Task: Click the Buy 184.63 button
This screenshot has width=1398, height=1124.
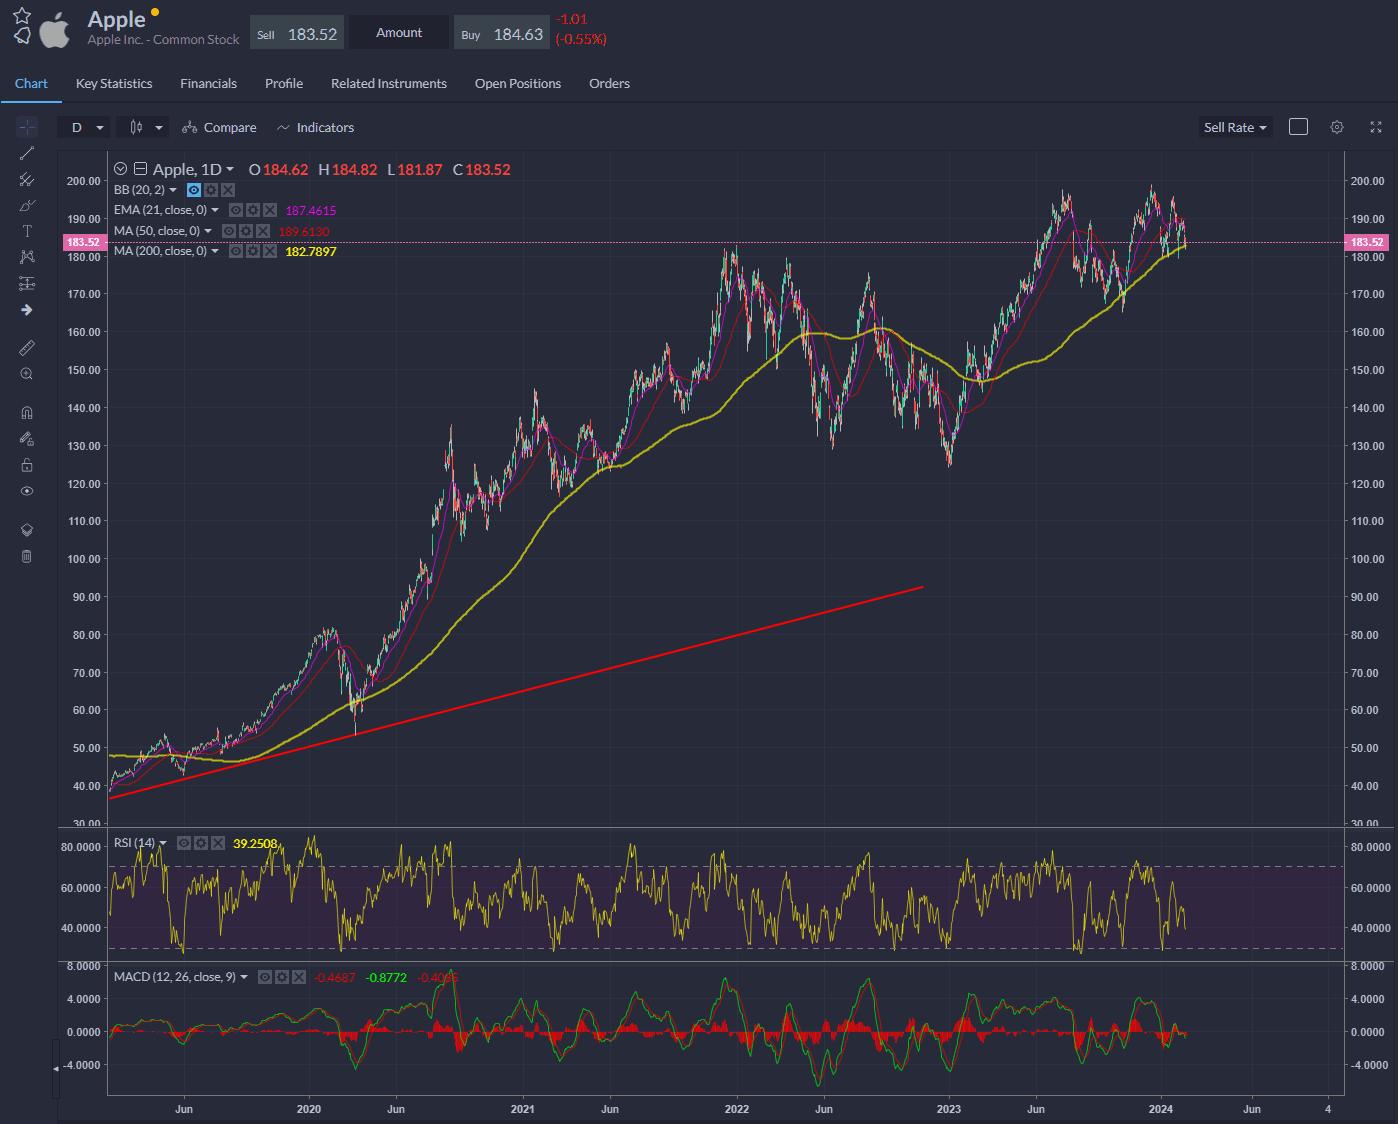Action: coord(501,33)
